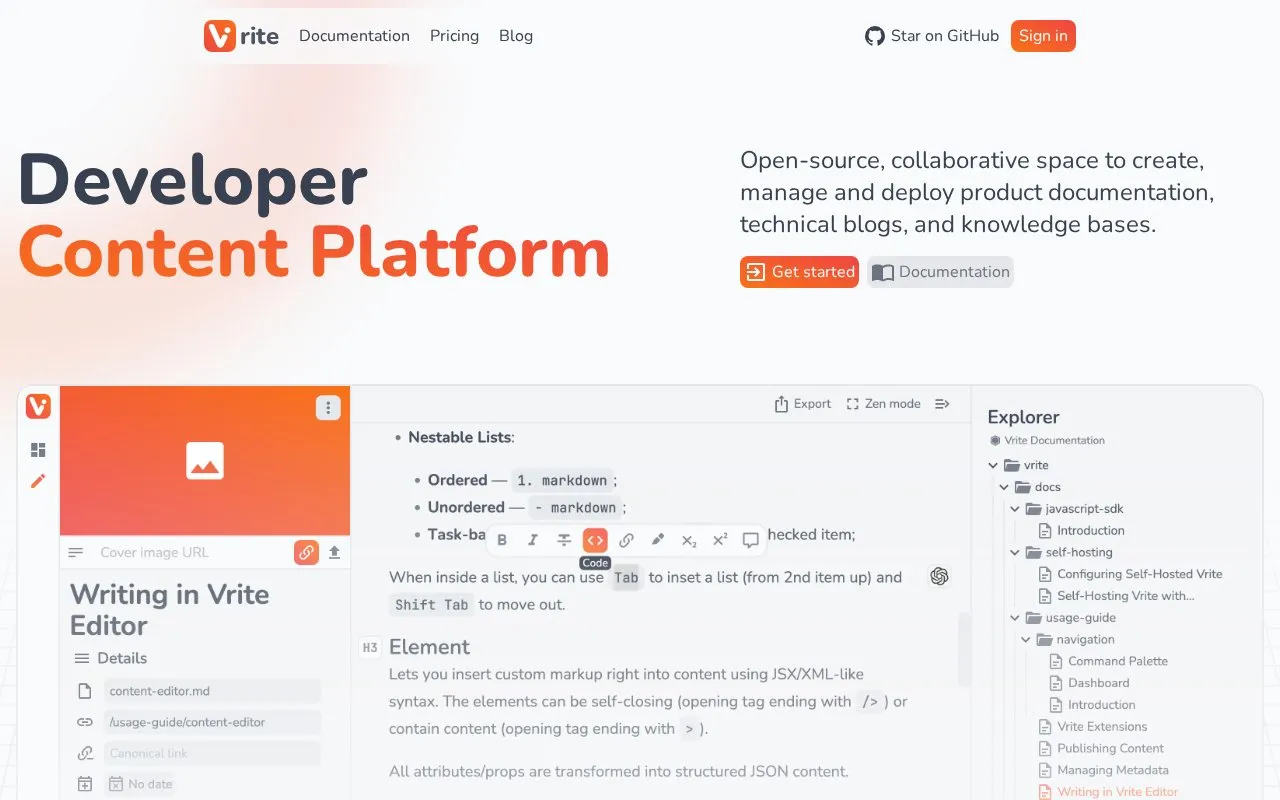The width and height of the screenshot is (1280, 800).
Task: Enable Zen mode
Action: click(883, 404)
